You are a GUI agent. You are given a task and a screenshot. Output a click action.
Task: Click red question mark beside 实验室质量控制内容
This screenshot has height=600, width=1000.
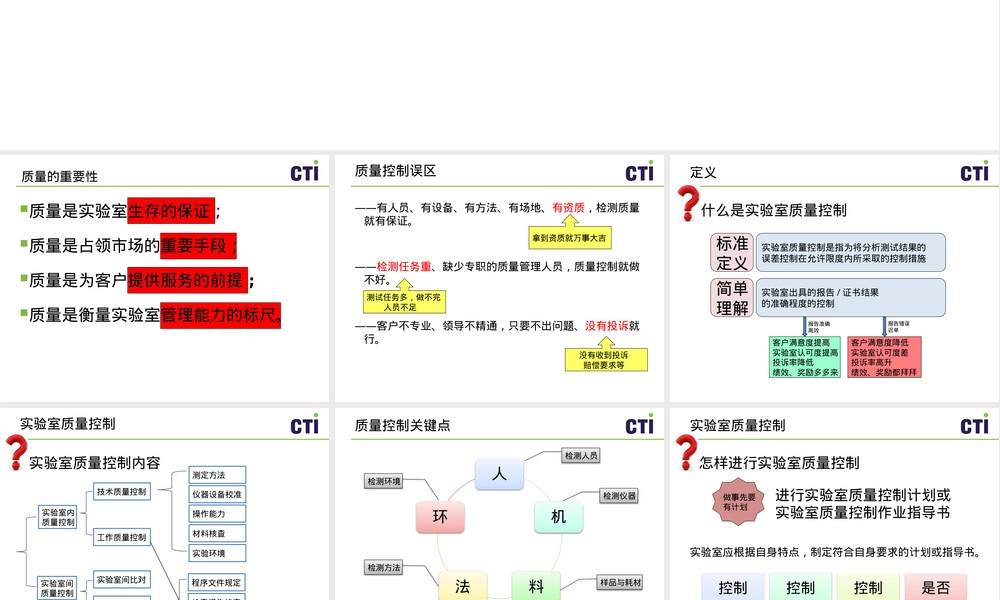(x=17, y=452)
